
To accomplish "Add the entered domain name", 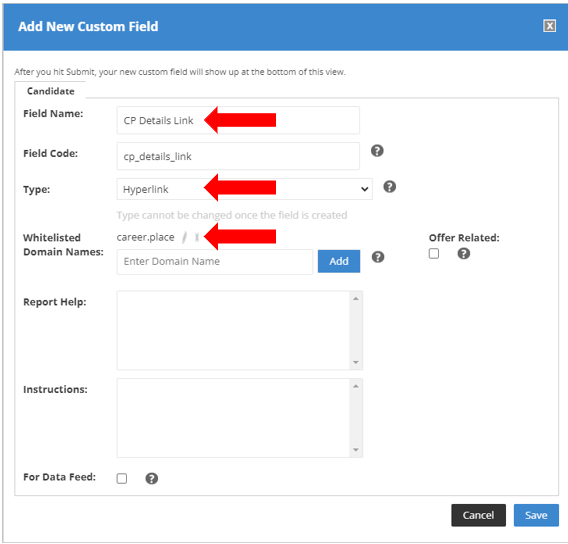I will (x=339, y=261).
